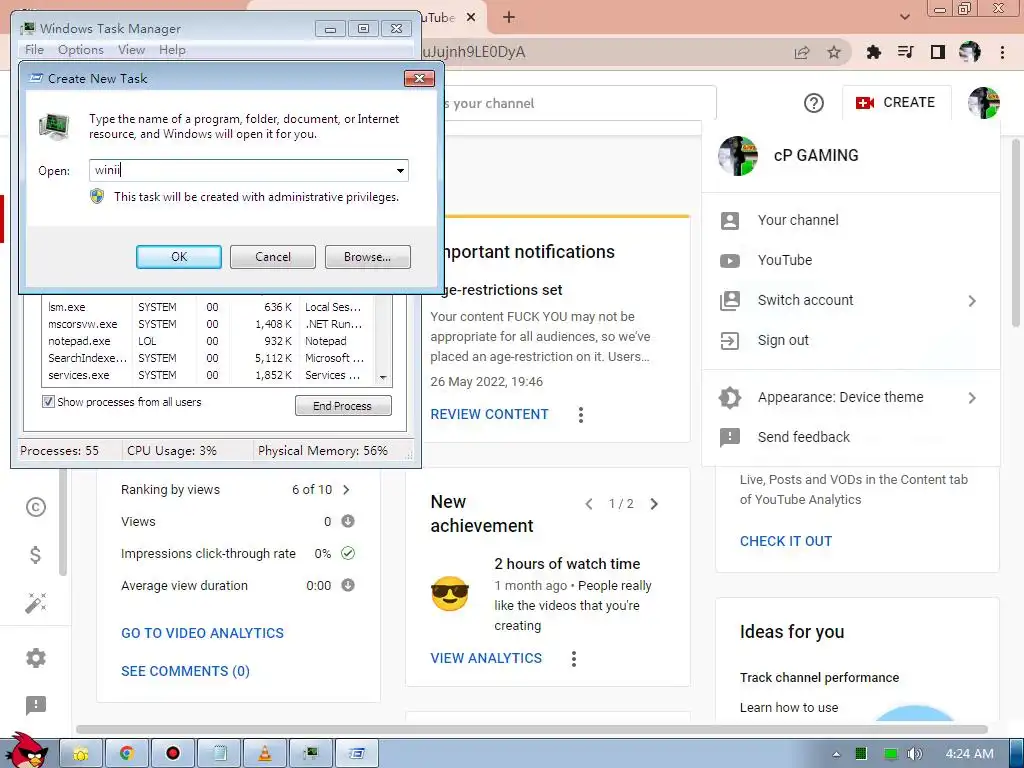Click the volume speaker icon in system tray
Image resolution: width=1024 pixels, height=768 pixels.
[x=914, y=754]
